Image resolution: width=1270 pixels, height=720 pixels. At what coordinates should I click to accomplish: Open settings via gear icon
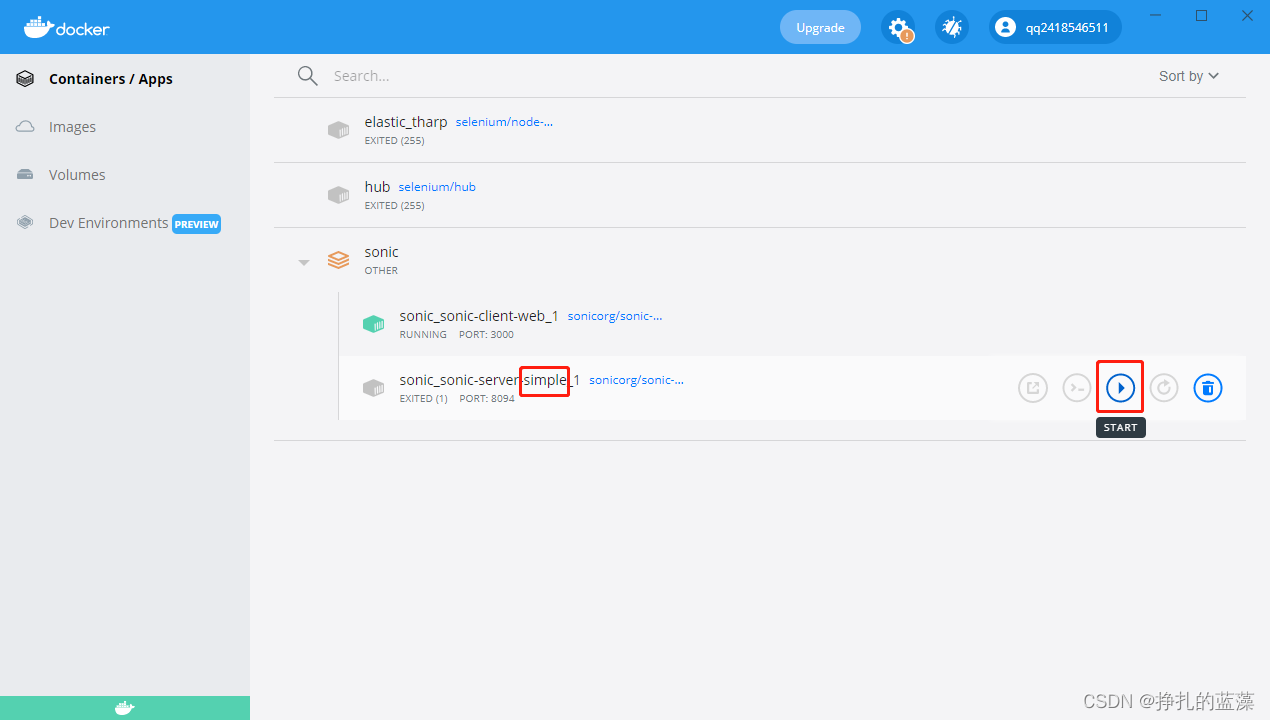coord(898,27)
